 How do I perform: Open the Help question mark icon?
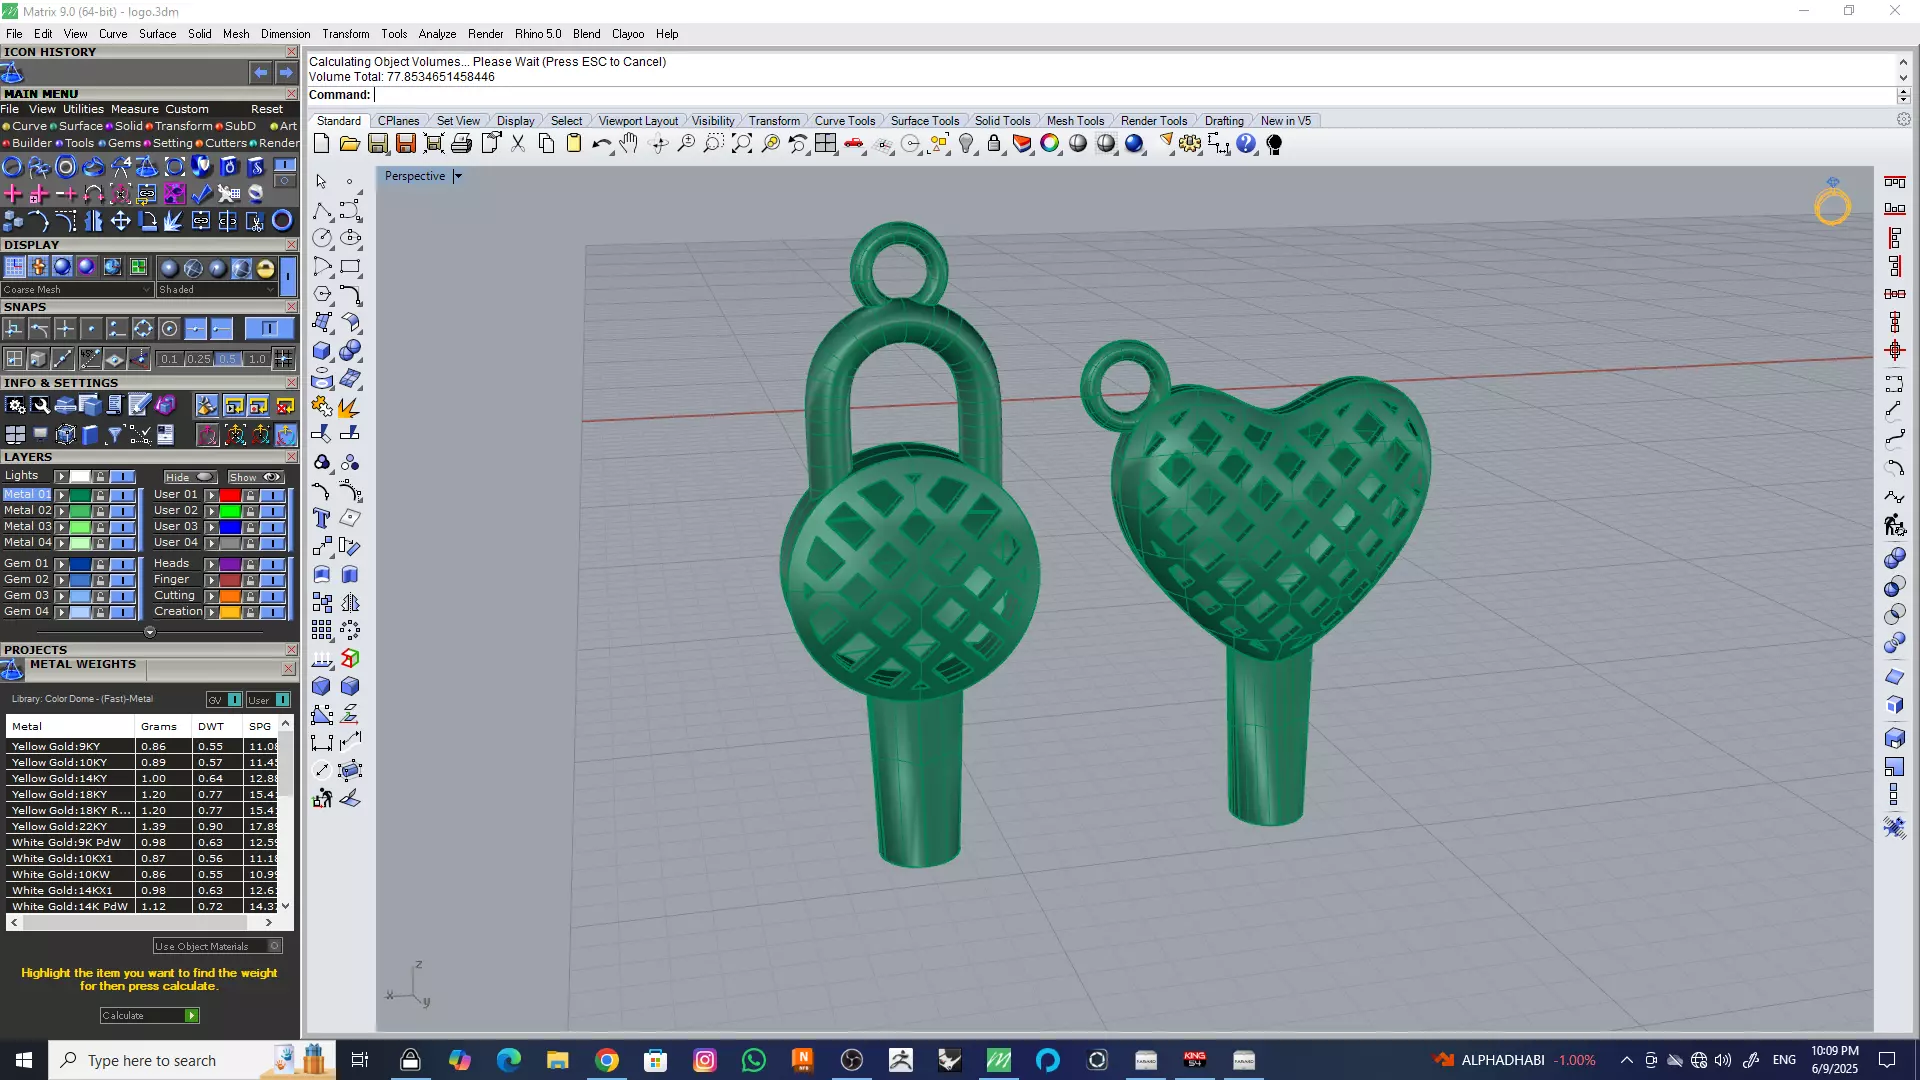(1245, 144)
